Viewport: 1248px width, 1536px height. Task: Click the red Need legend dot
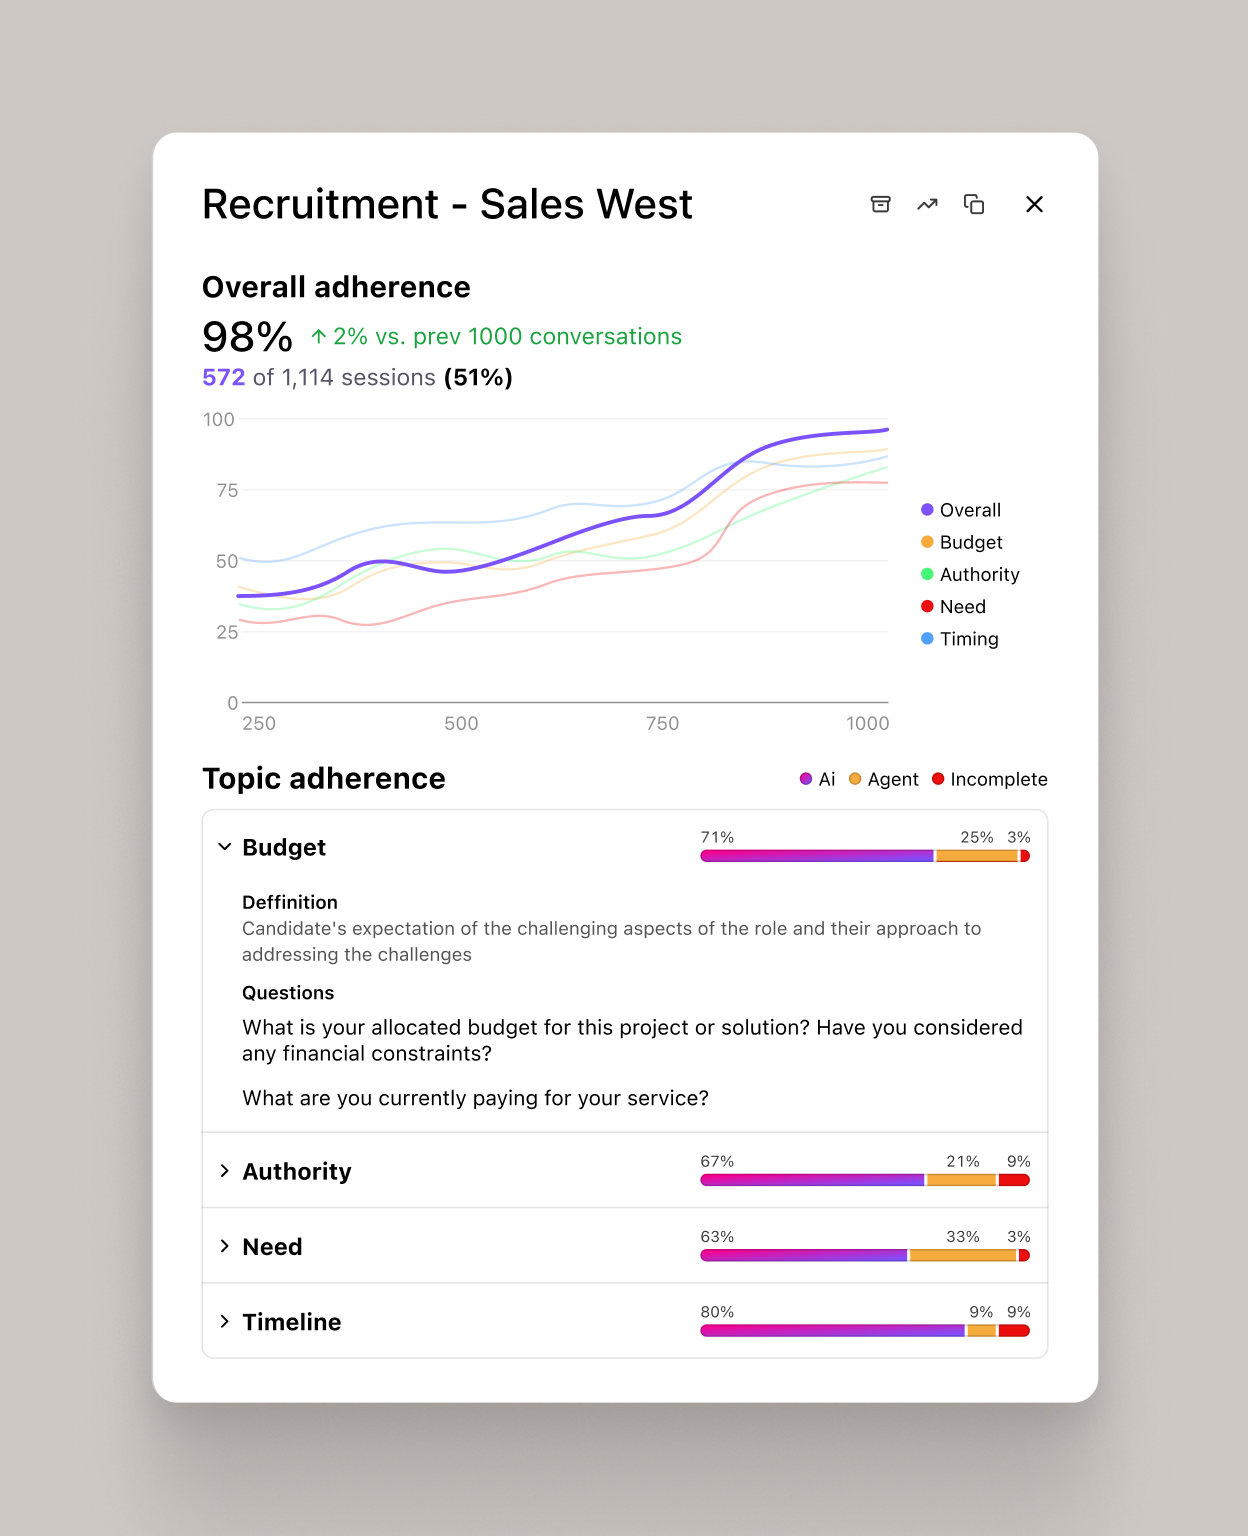pos(926,606)
